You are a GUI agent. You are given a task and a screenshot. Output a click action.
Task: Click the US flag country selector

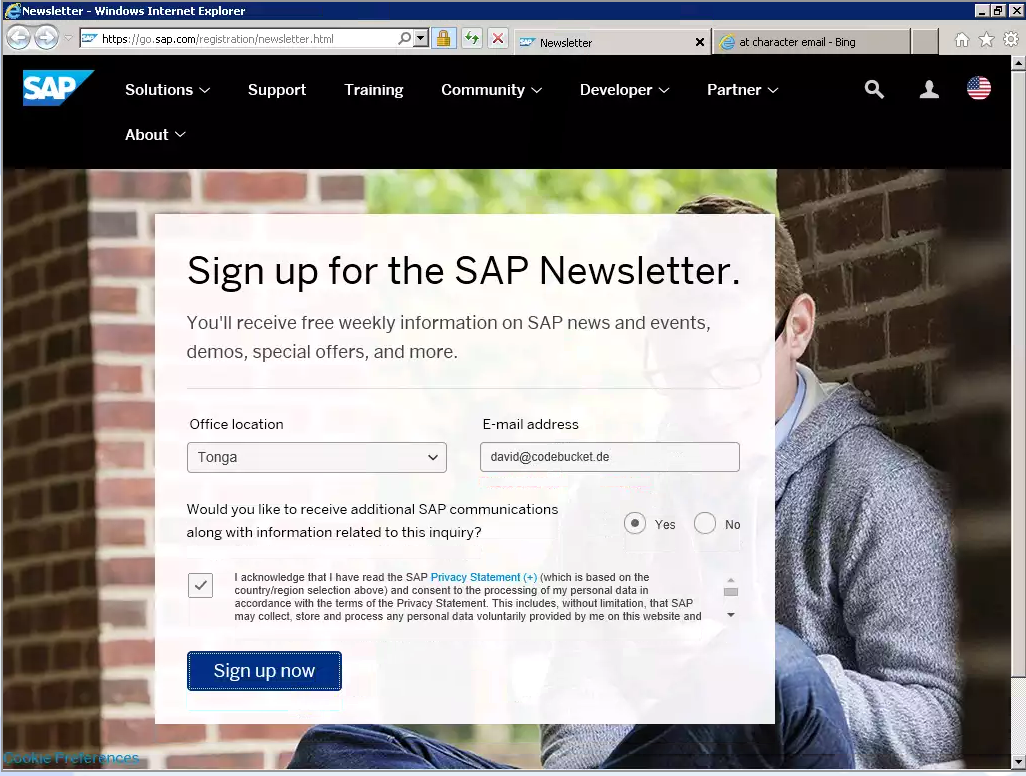(x=978, y=88)
